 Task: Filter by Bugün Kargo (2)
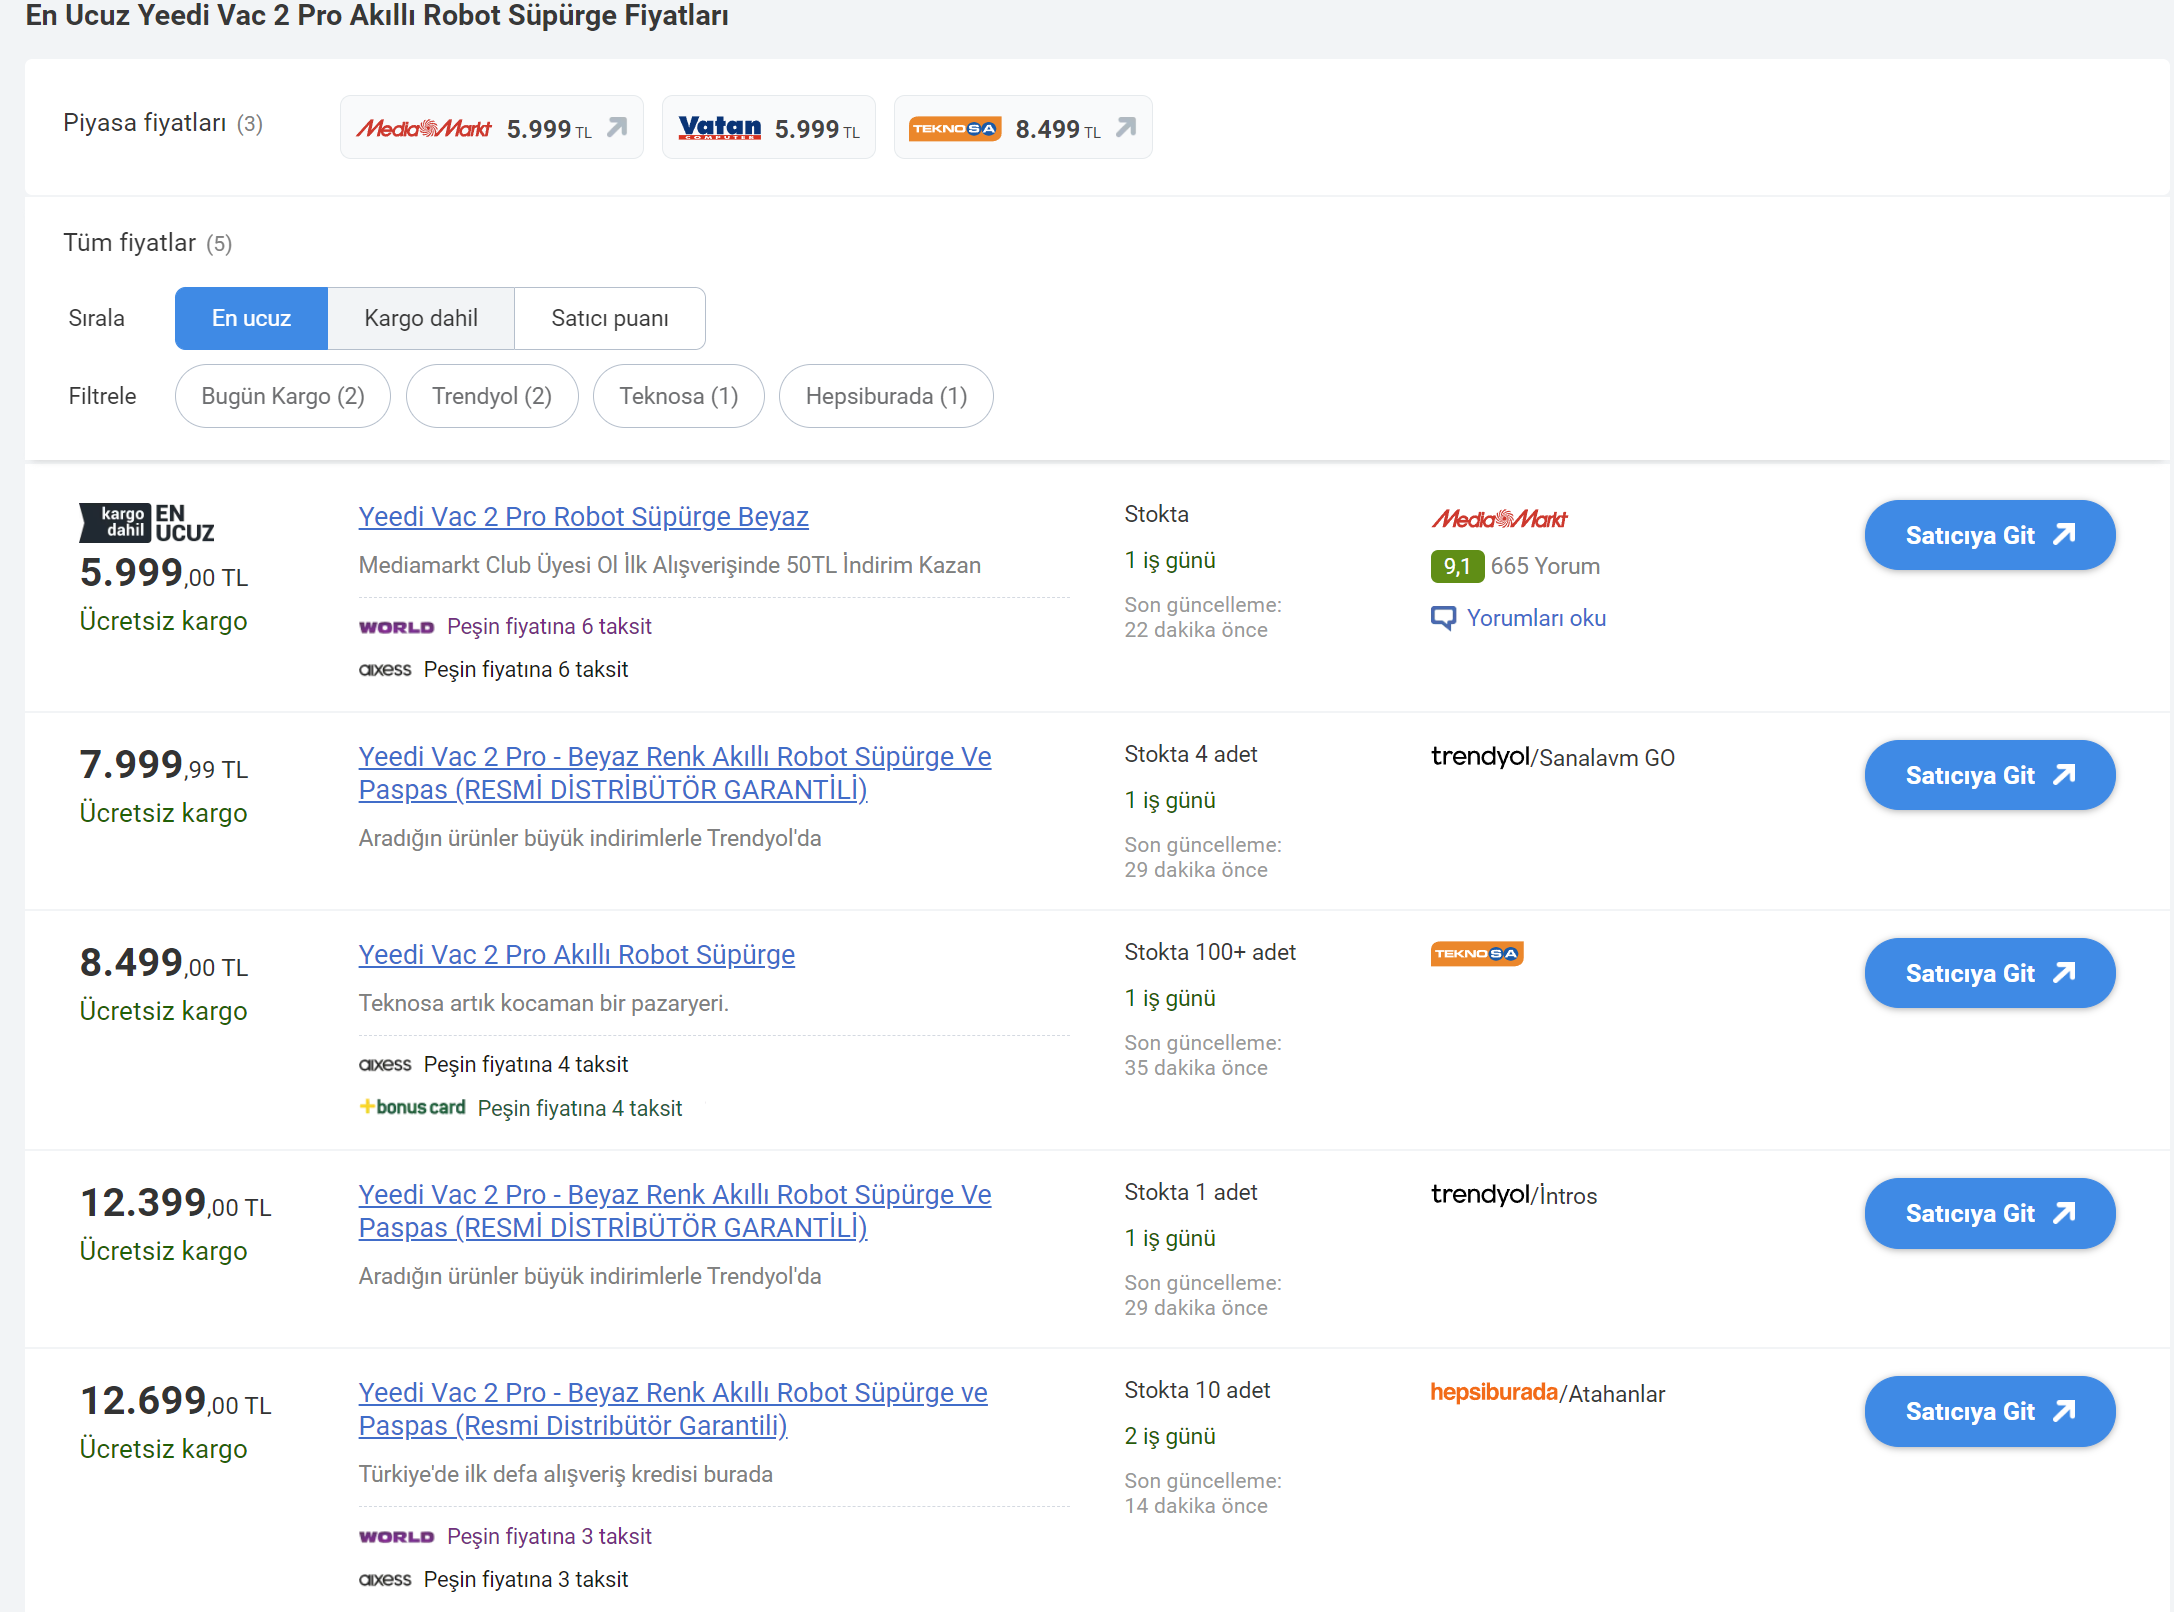pos(283,396)
